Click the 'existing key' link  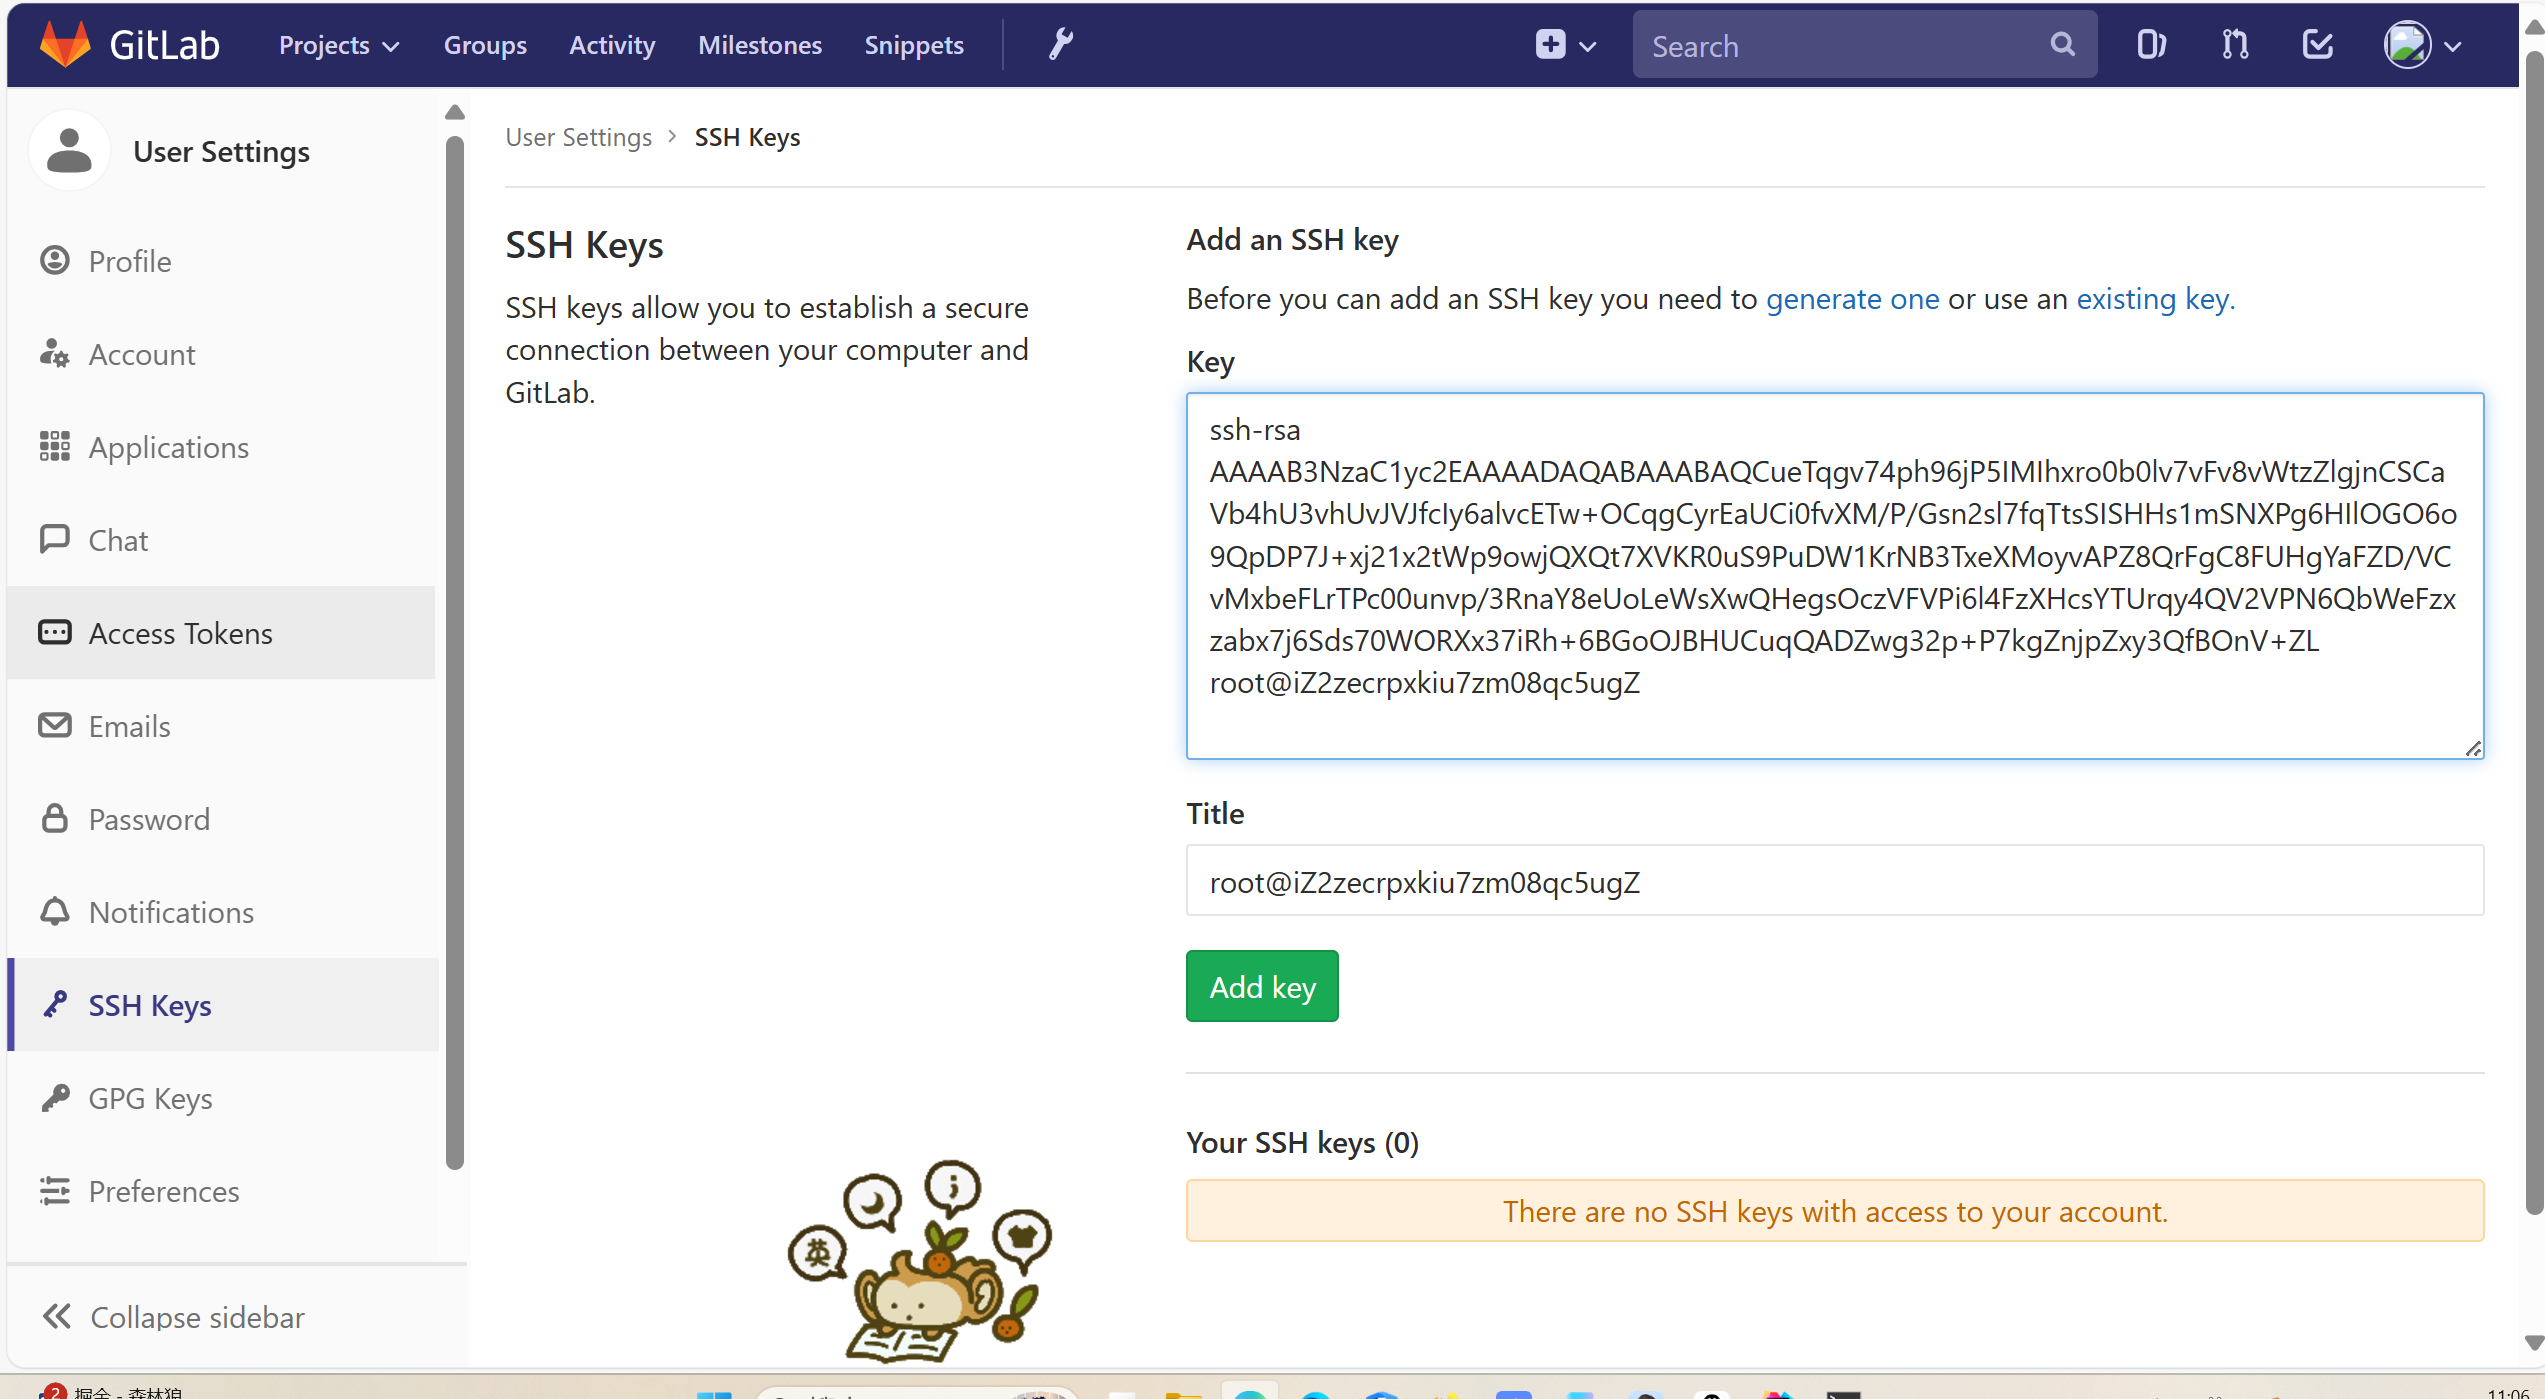[x=2153, y=298]
